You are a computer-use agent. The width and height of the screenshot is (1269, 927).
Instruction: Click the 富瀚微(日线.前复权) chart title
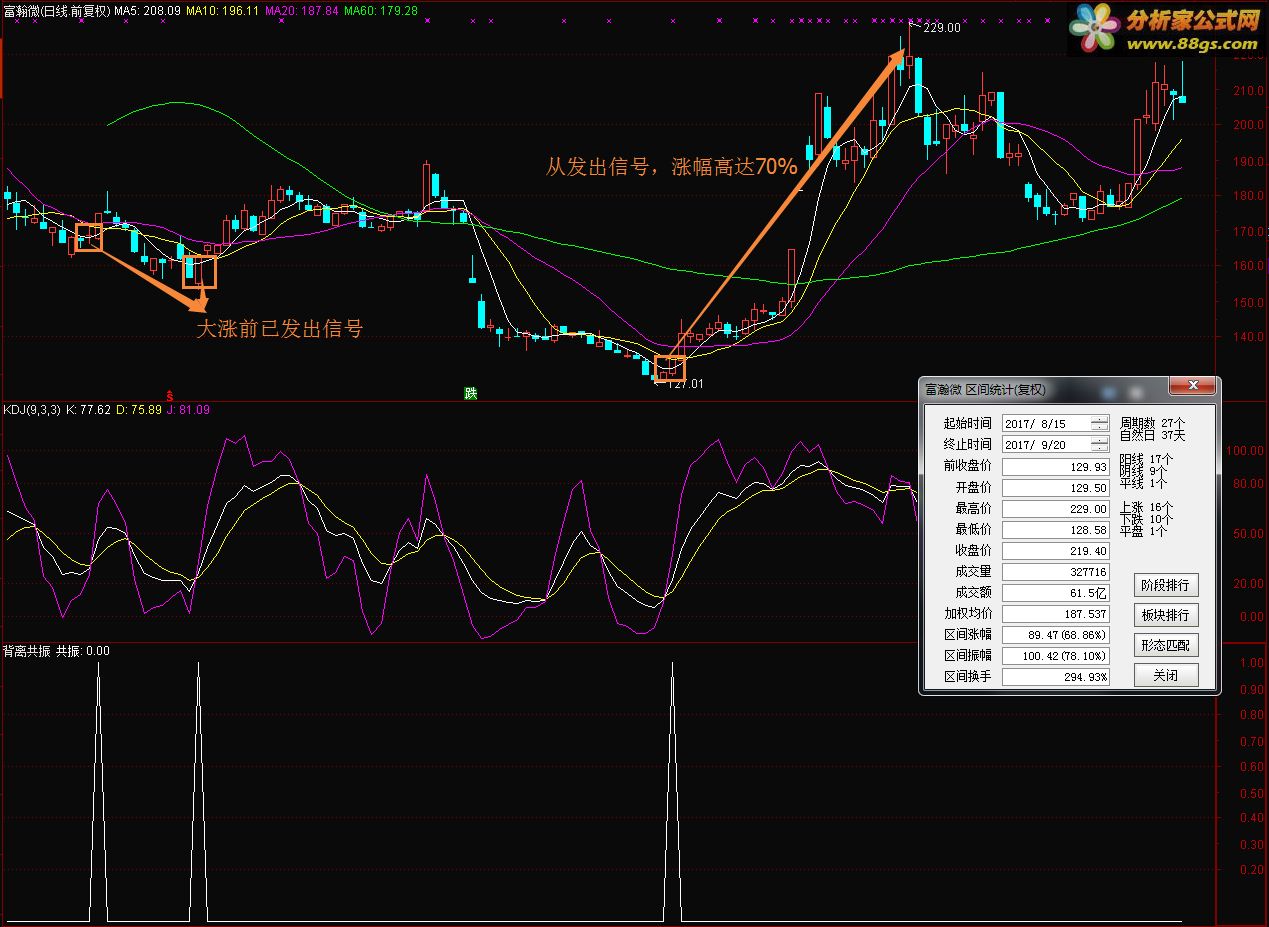tap(55, 10)
